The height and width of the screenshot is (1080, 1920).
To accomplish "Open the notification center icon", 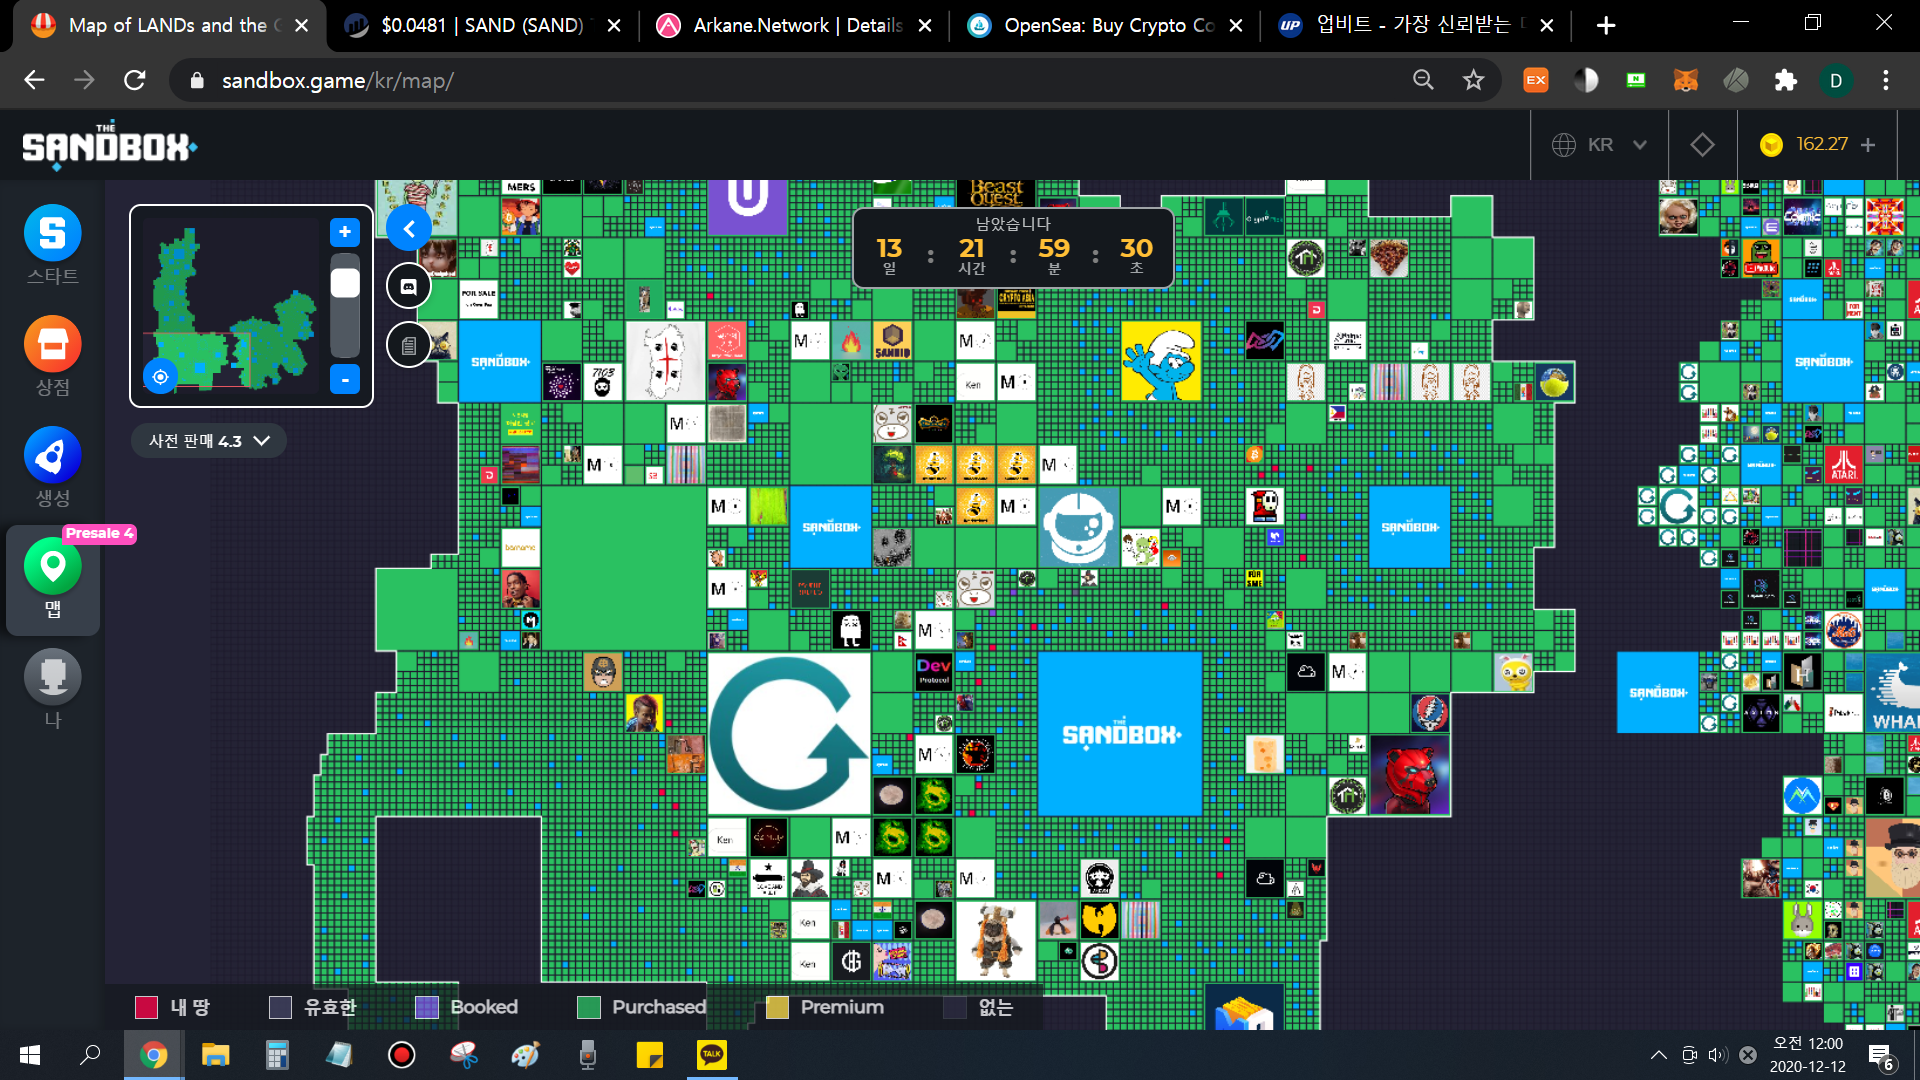I will click(1882, 1055).
